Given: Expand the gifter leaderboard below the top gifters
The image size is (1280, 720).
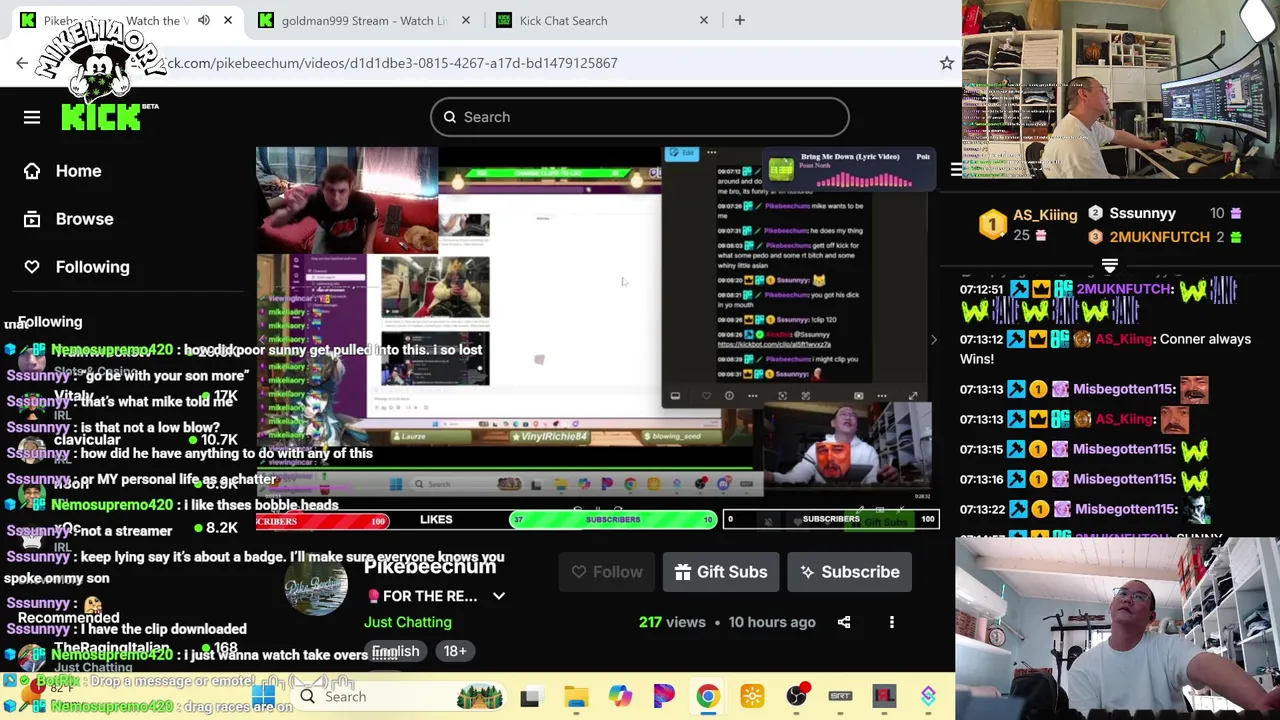Looking at the screenshot, I should [x=1110, y=266].
